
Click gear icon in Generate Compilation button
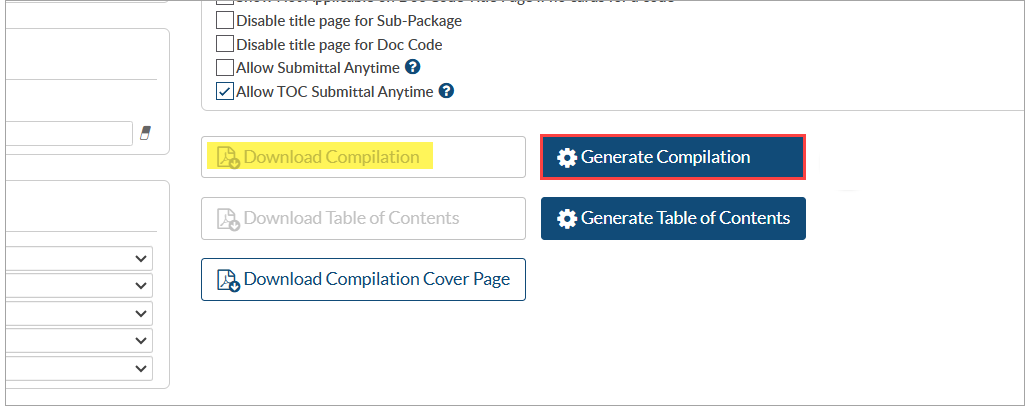[567, 158]
